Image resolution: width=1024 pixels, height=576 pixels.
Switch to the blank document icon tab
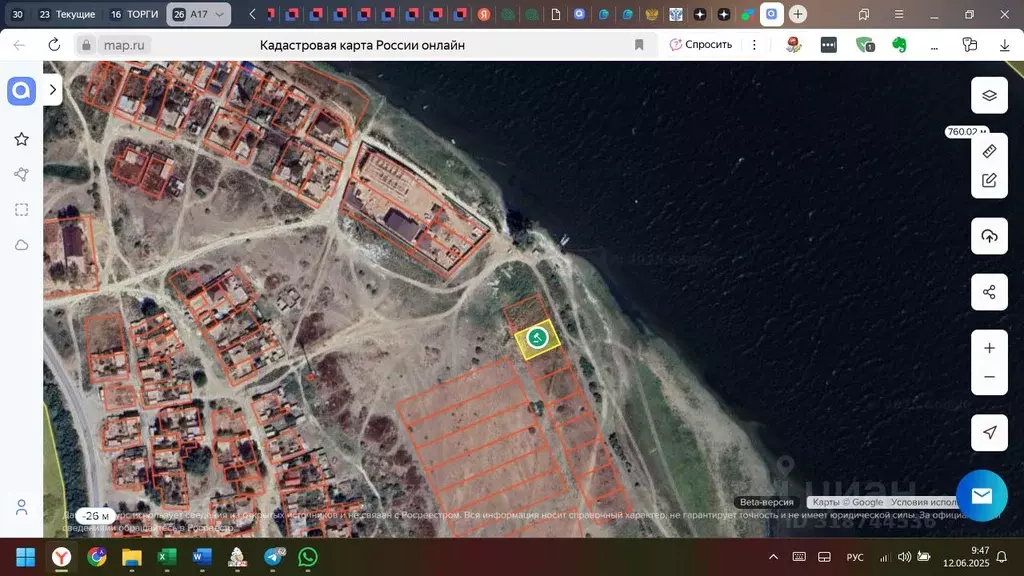point(556,14)
